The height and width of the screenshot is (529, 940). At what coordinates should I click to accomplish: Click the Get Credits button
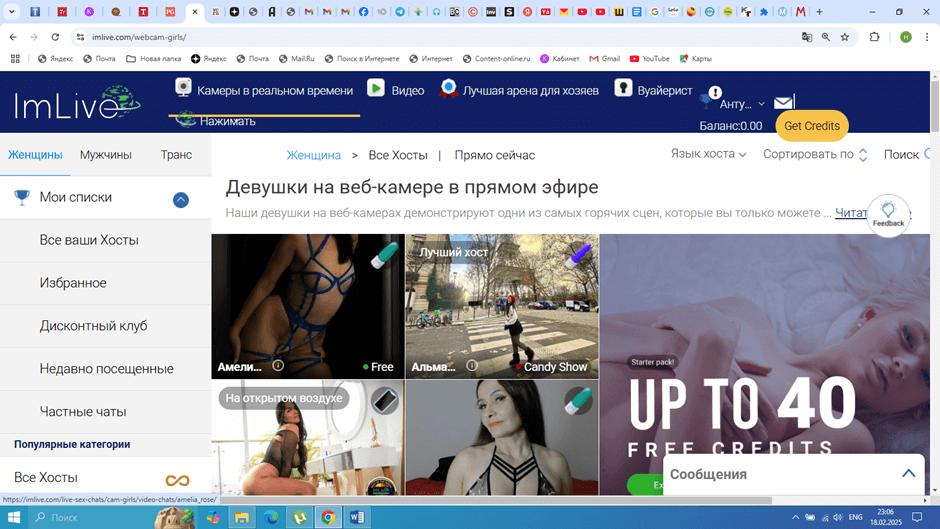pos(811,126)
